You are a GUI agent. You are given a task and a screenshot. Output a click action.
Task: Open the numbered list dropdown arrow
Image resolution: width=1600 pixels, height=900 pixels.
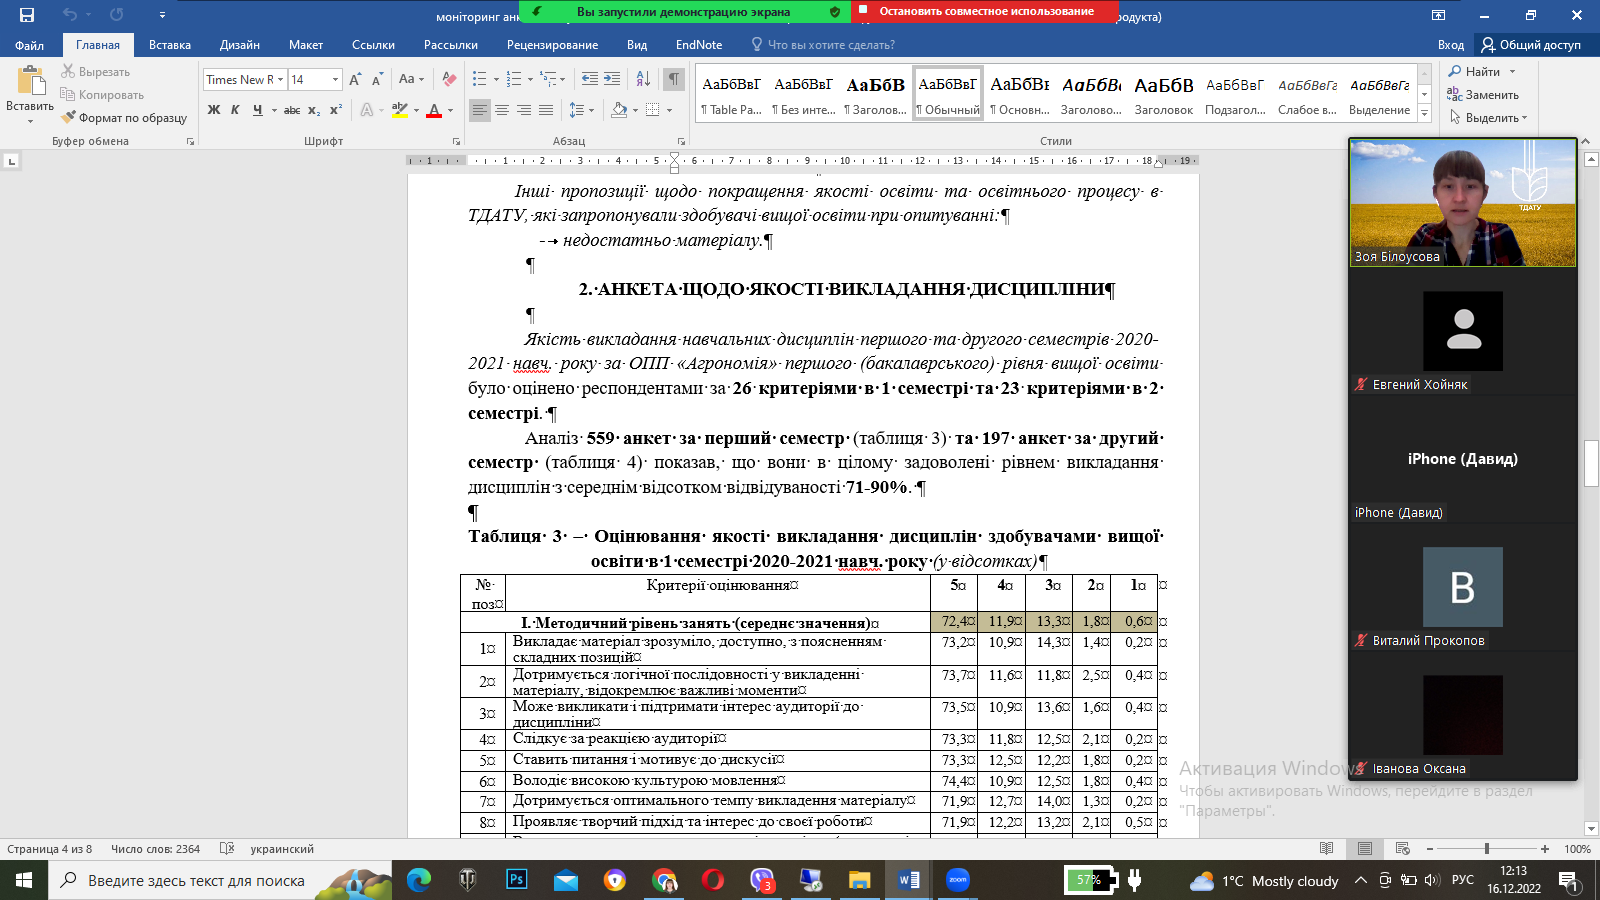(530, 79)
